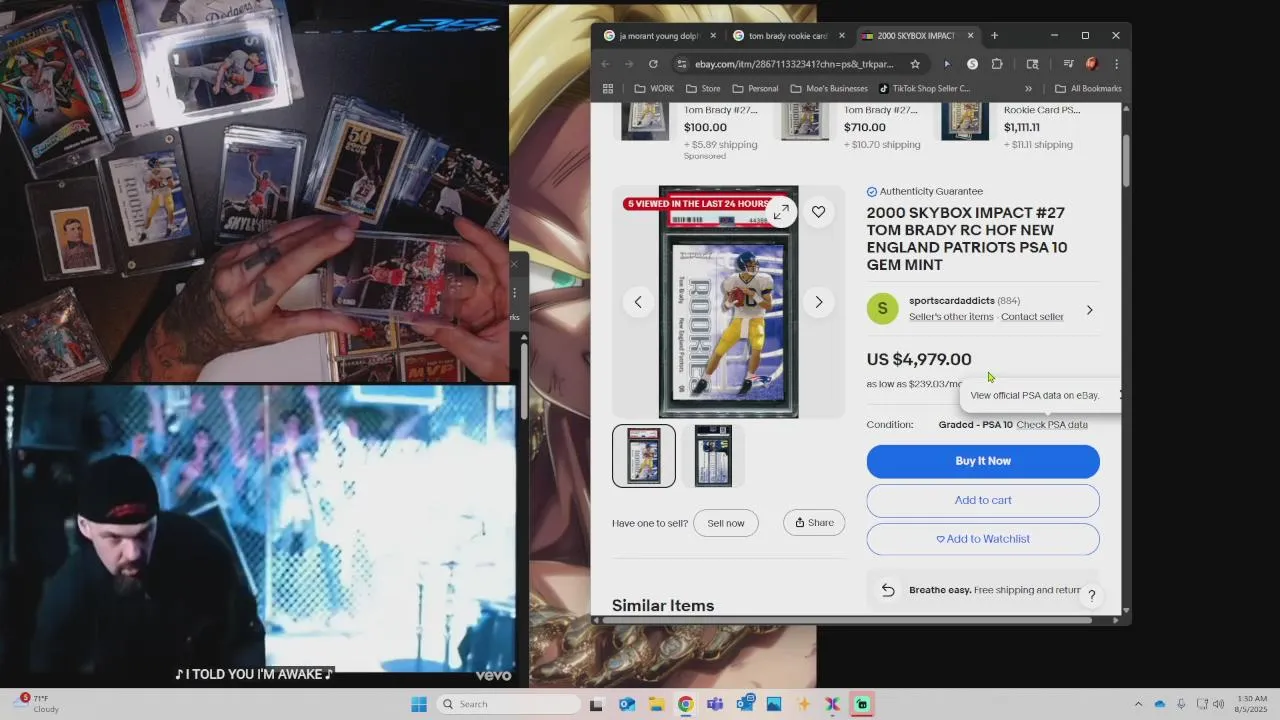This screenshot has width=1280, height=720.
Task: Go back to previous page in Chrome
Action: click(605, 64)
